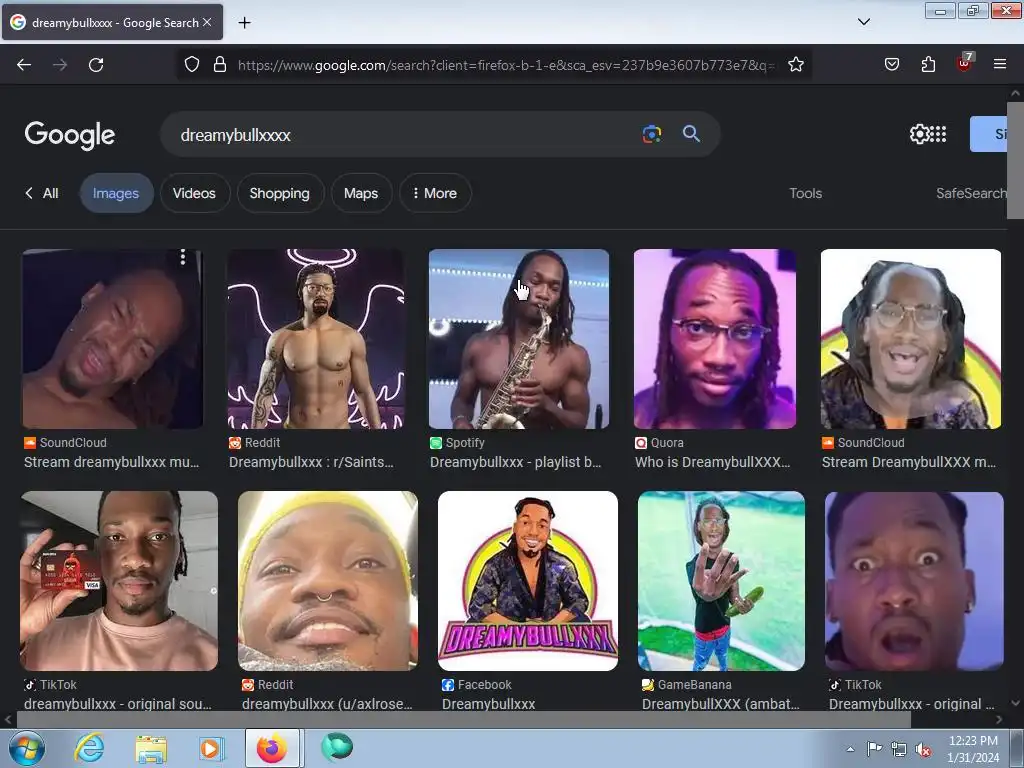Click 'dreamybullxxx (u/axlrose...' link
Screen dimensions: 1024x768
327,704
